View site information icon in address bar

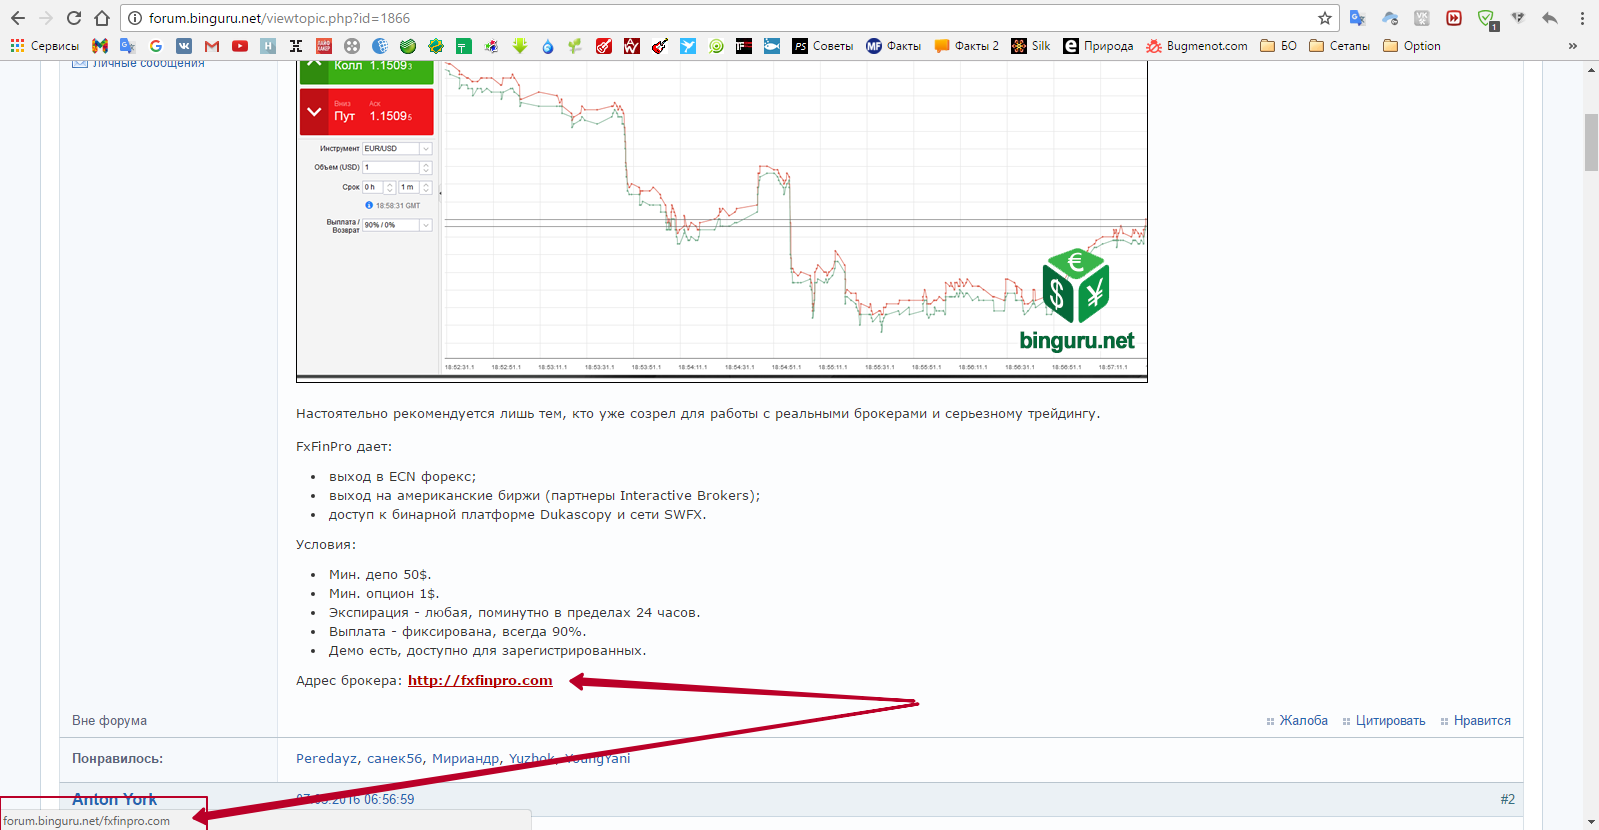point(135,18)
